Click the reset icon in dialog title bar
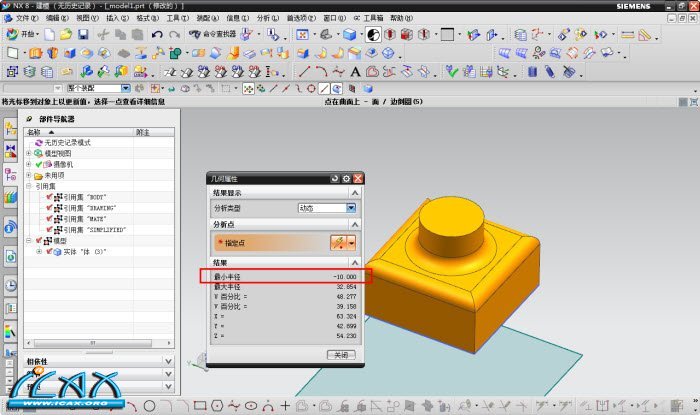Image resolution: width=700 pixels, height=415 pixels. (x=334, y=178)
